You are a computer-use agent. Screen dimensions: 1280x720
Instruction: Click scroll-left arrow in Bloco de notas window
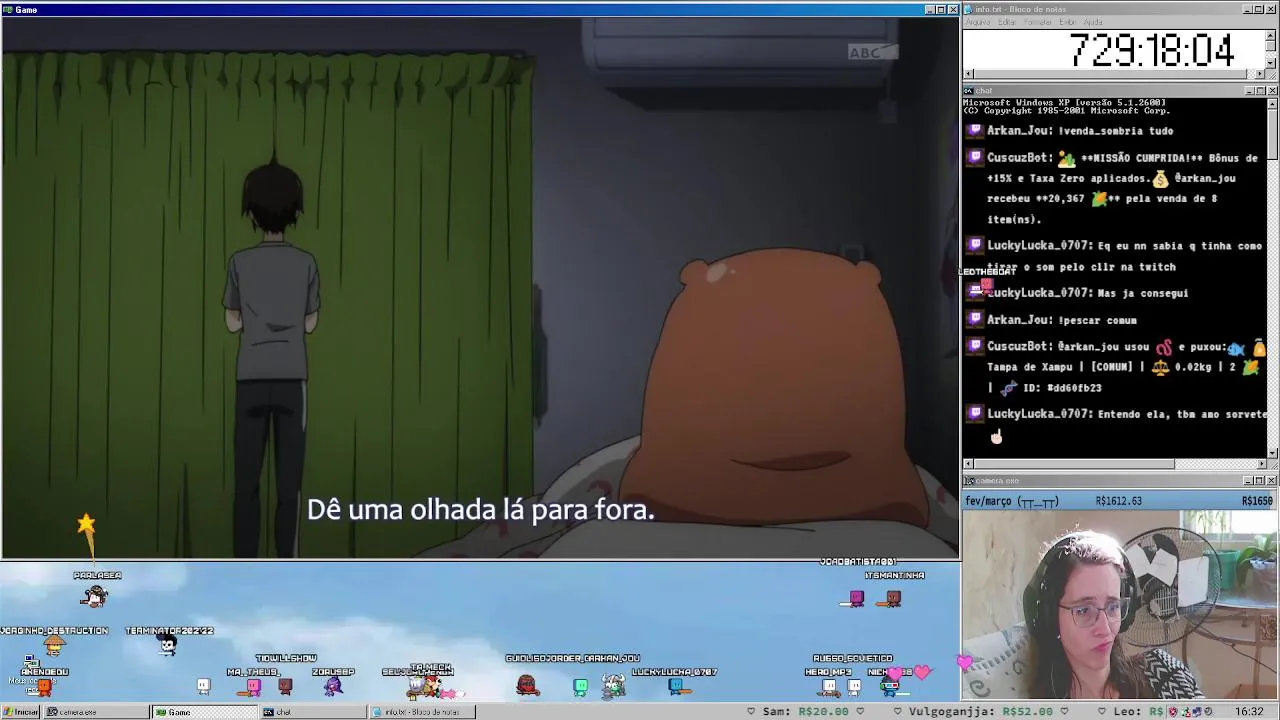click(968, 74)
